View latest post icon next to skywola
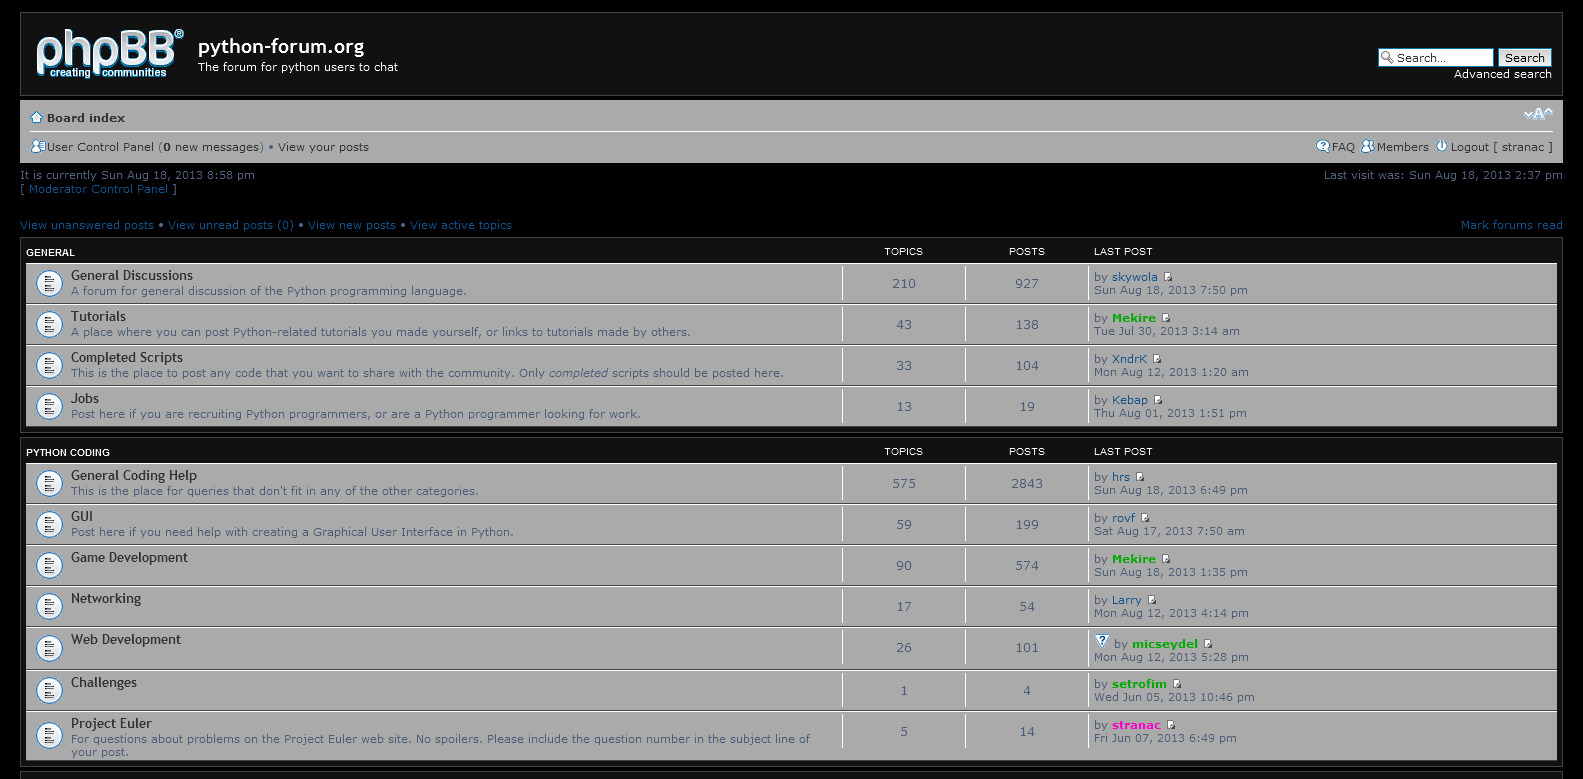The height and width of the screenshot is (779, 1583). [1167, 277]
